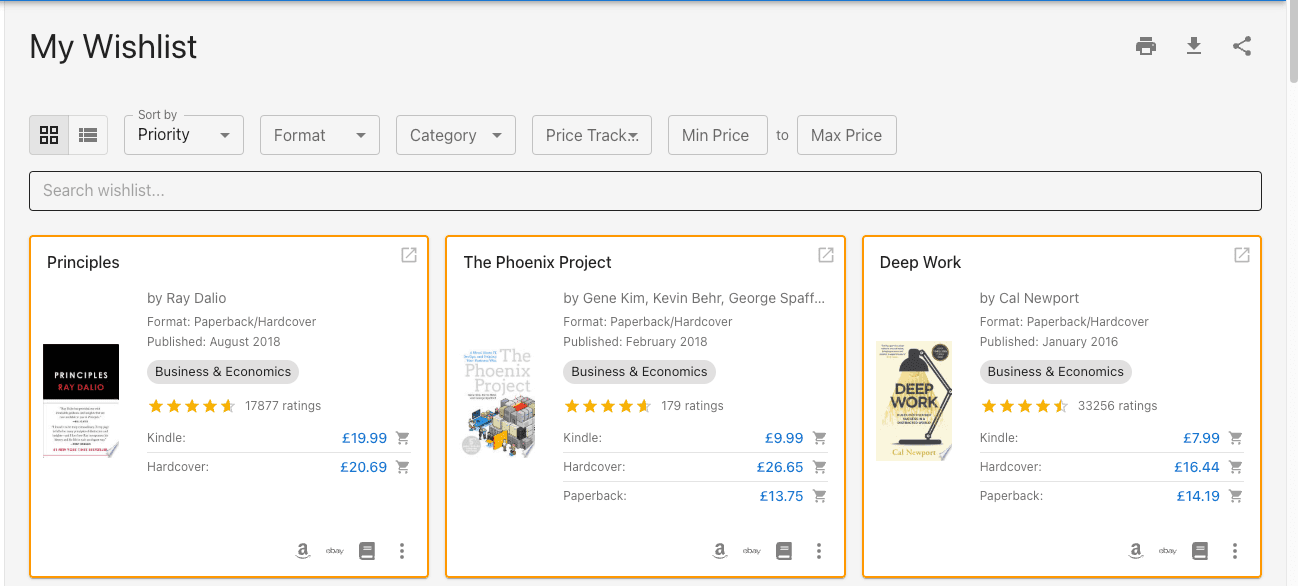
Task: Open the Sort by Priority dropdown
Action: [184, 135]
